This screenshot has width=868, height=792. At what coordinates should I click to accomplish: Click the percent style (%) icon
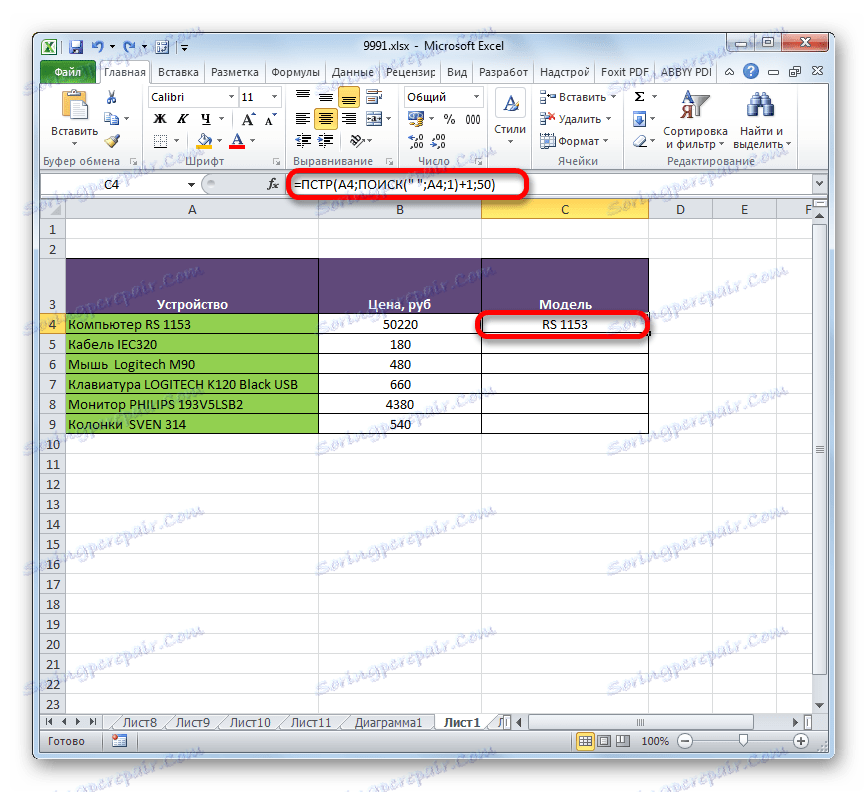point(450,119)
